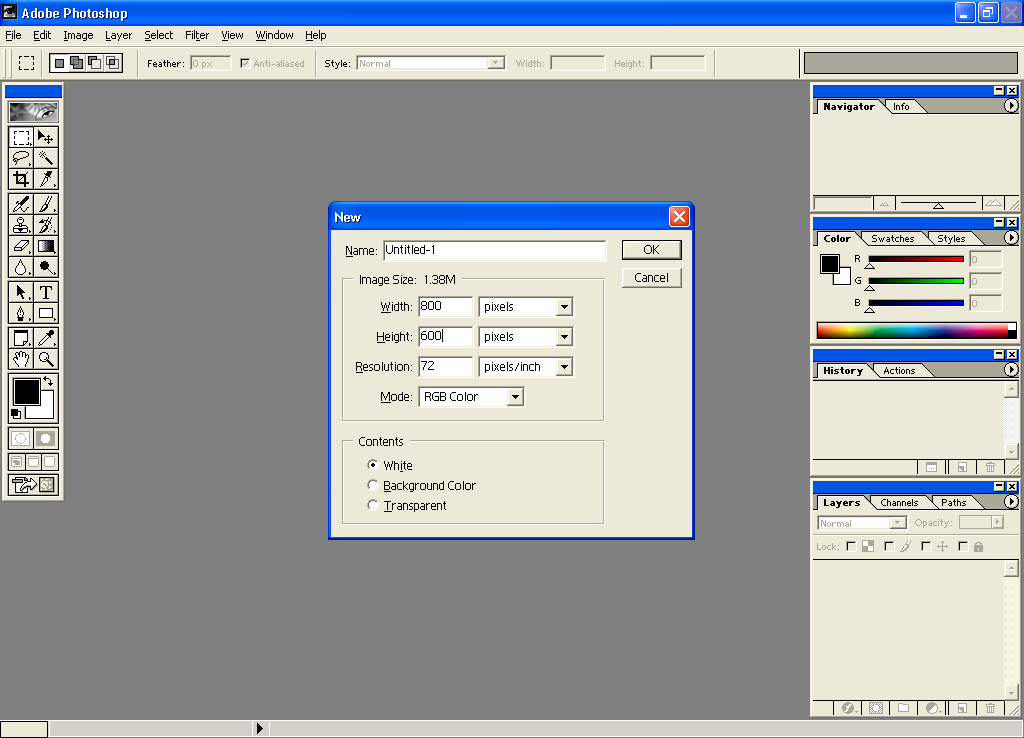Select the White contents radio button

[373, 465]
